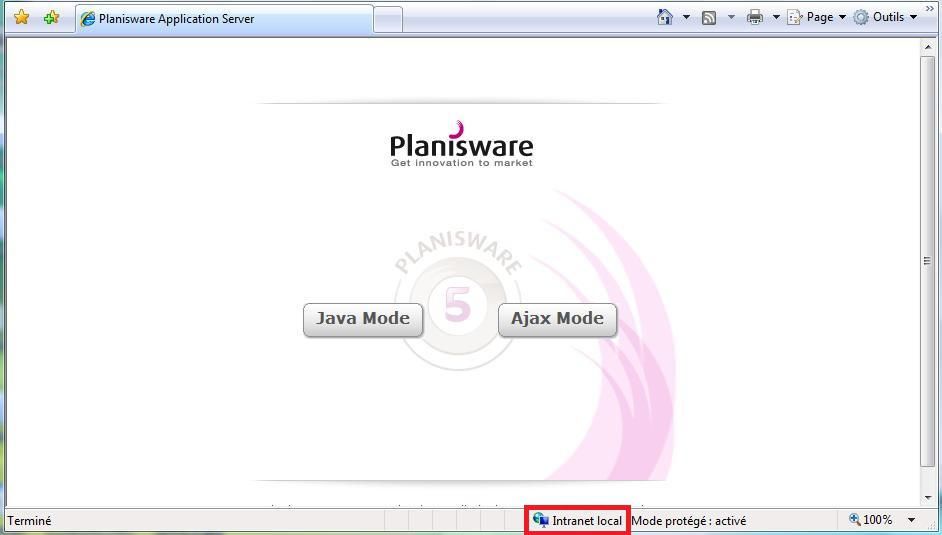The image size is (942, 535).
Task: Click the vertical scrollbar thumb
Action: [928, 261]
